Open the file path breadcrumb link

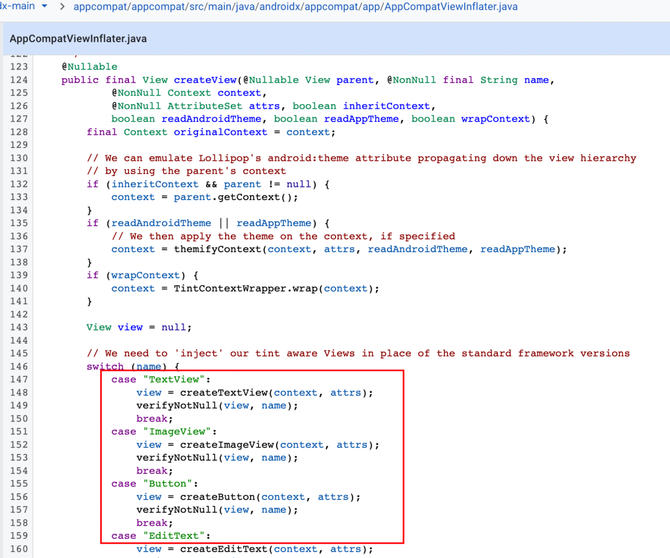click(297, 7)
